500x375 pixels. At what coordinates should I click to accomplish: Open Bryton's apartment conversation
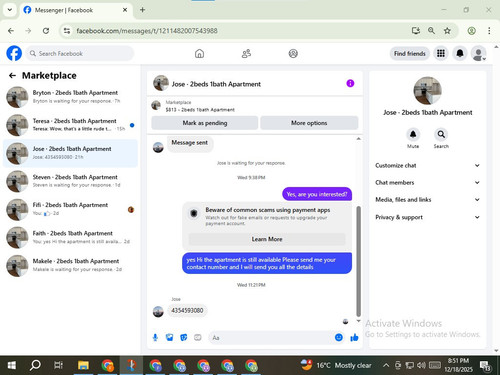[x=70, y=97]
